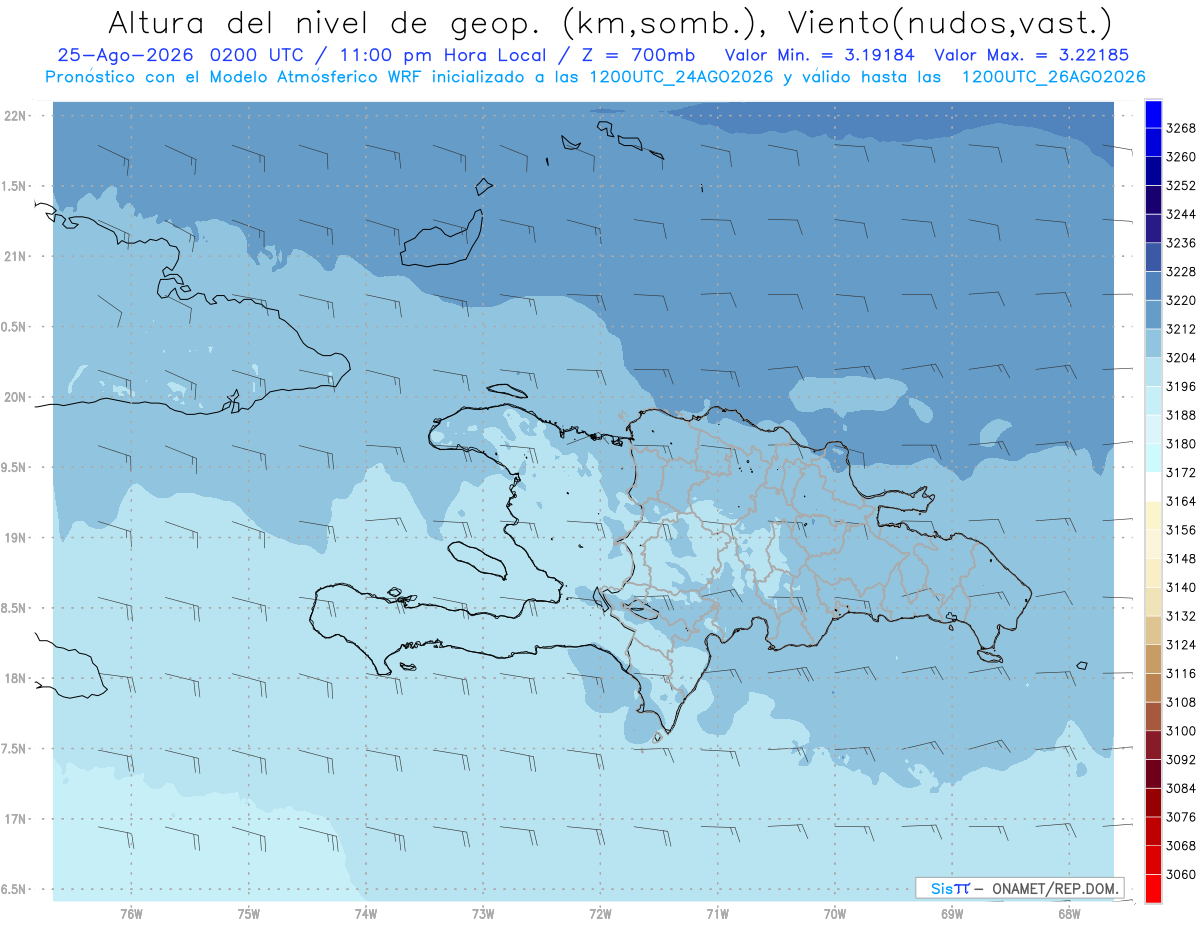
Task: Click the '1.5N' latitude label
Action: point(14,186)
